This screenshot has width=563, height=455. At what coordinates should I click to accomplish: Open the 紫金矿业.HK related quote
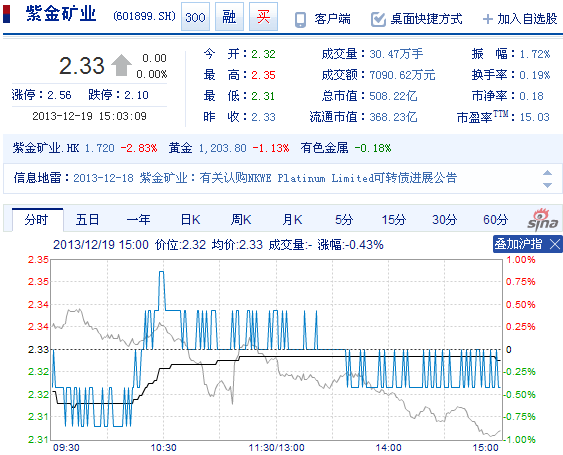click(46, 148)
